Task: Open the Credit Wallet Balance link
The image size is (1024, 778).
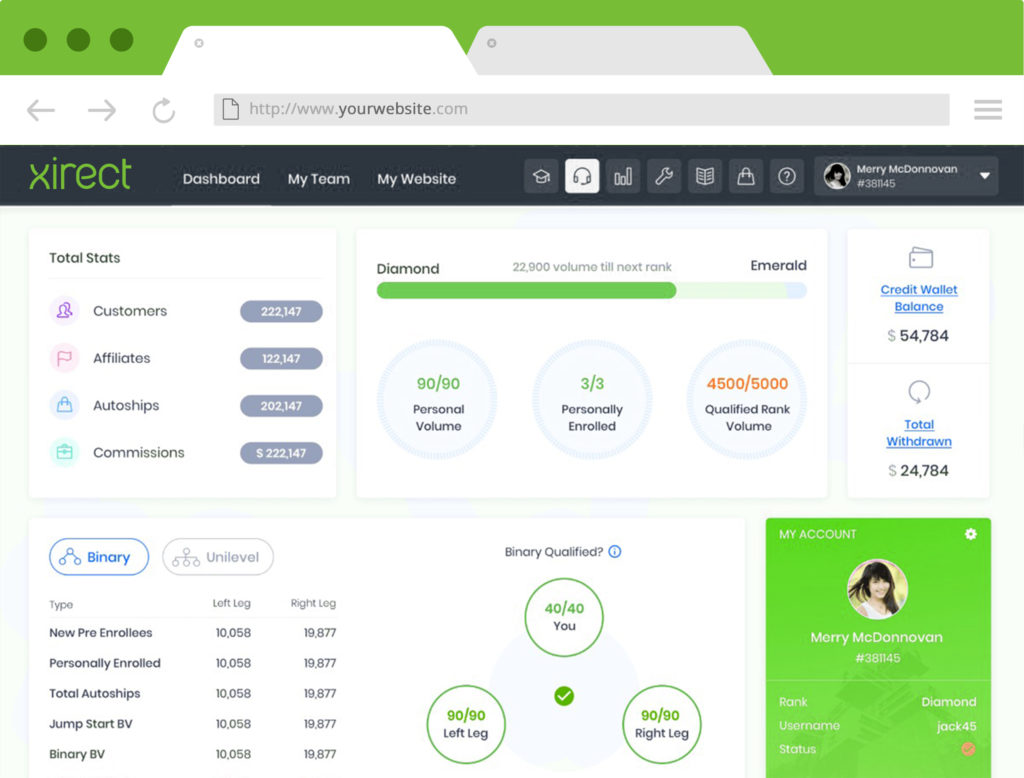Action: (x=919, y=298)
